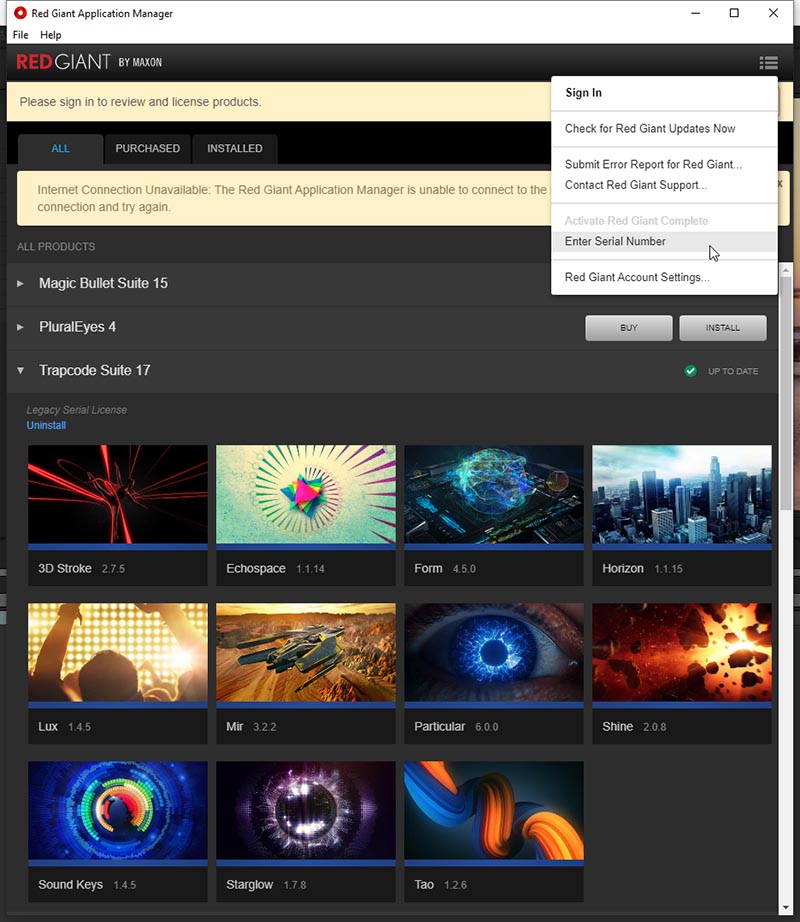800x922 pixels.
Task: Click the scrollbar up arrow
Action: 785,270
